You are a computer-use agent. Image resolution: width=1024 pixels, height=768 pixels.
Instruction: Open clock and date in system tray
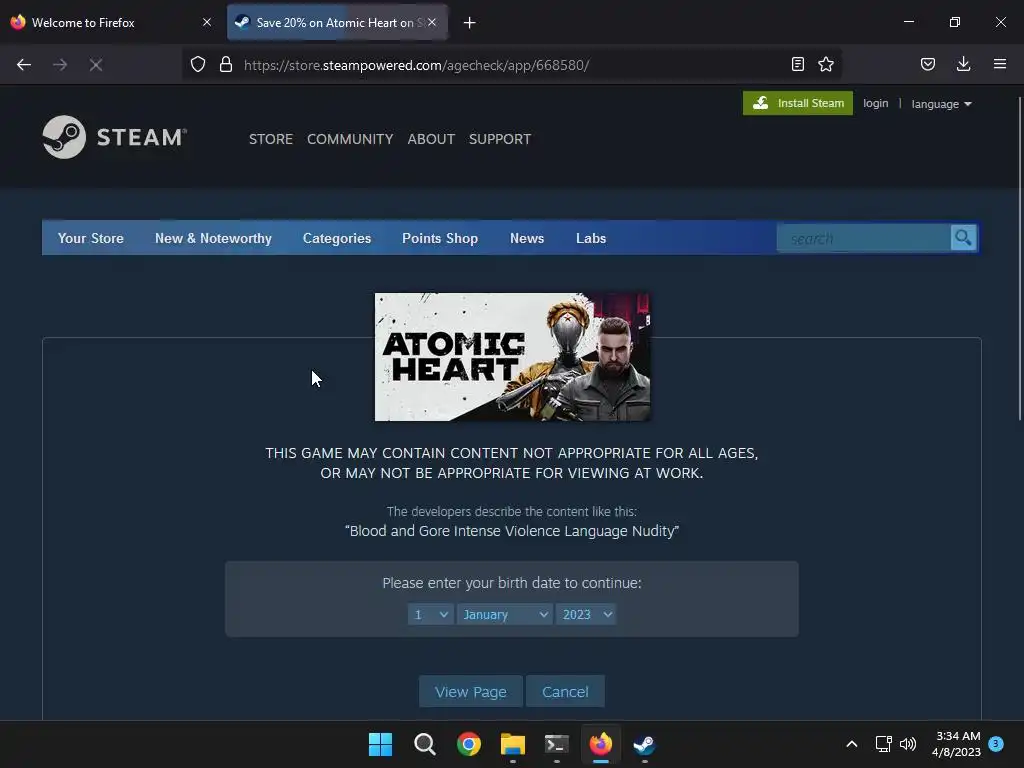pos(957,744)
